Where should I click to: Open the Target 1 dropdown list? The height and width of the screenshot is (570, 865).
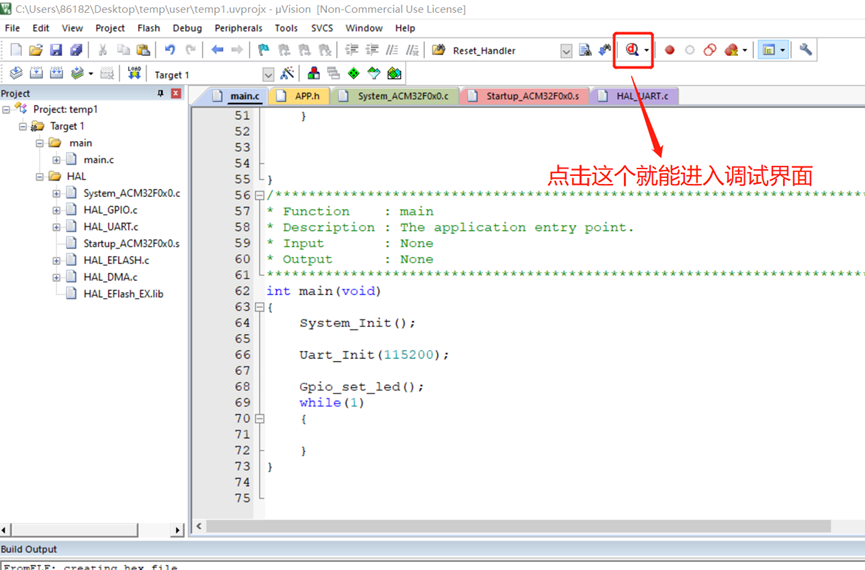(x=268, y=75)
